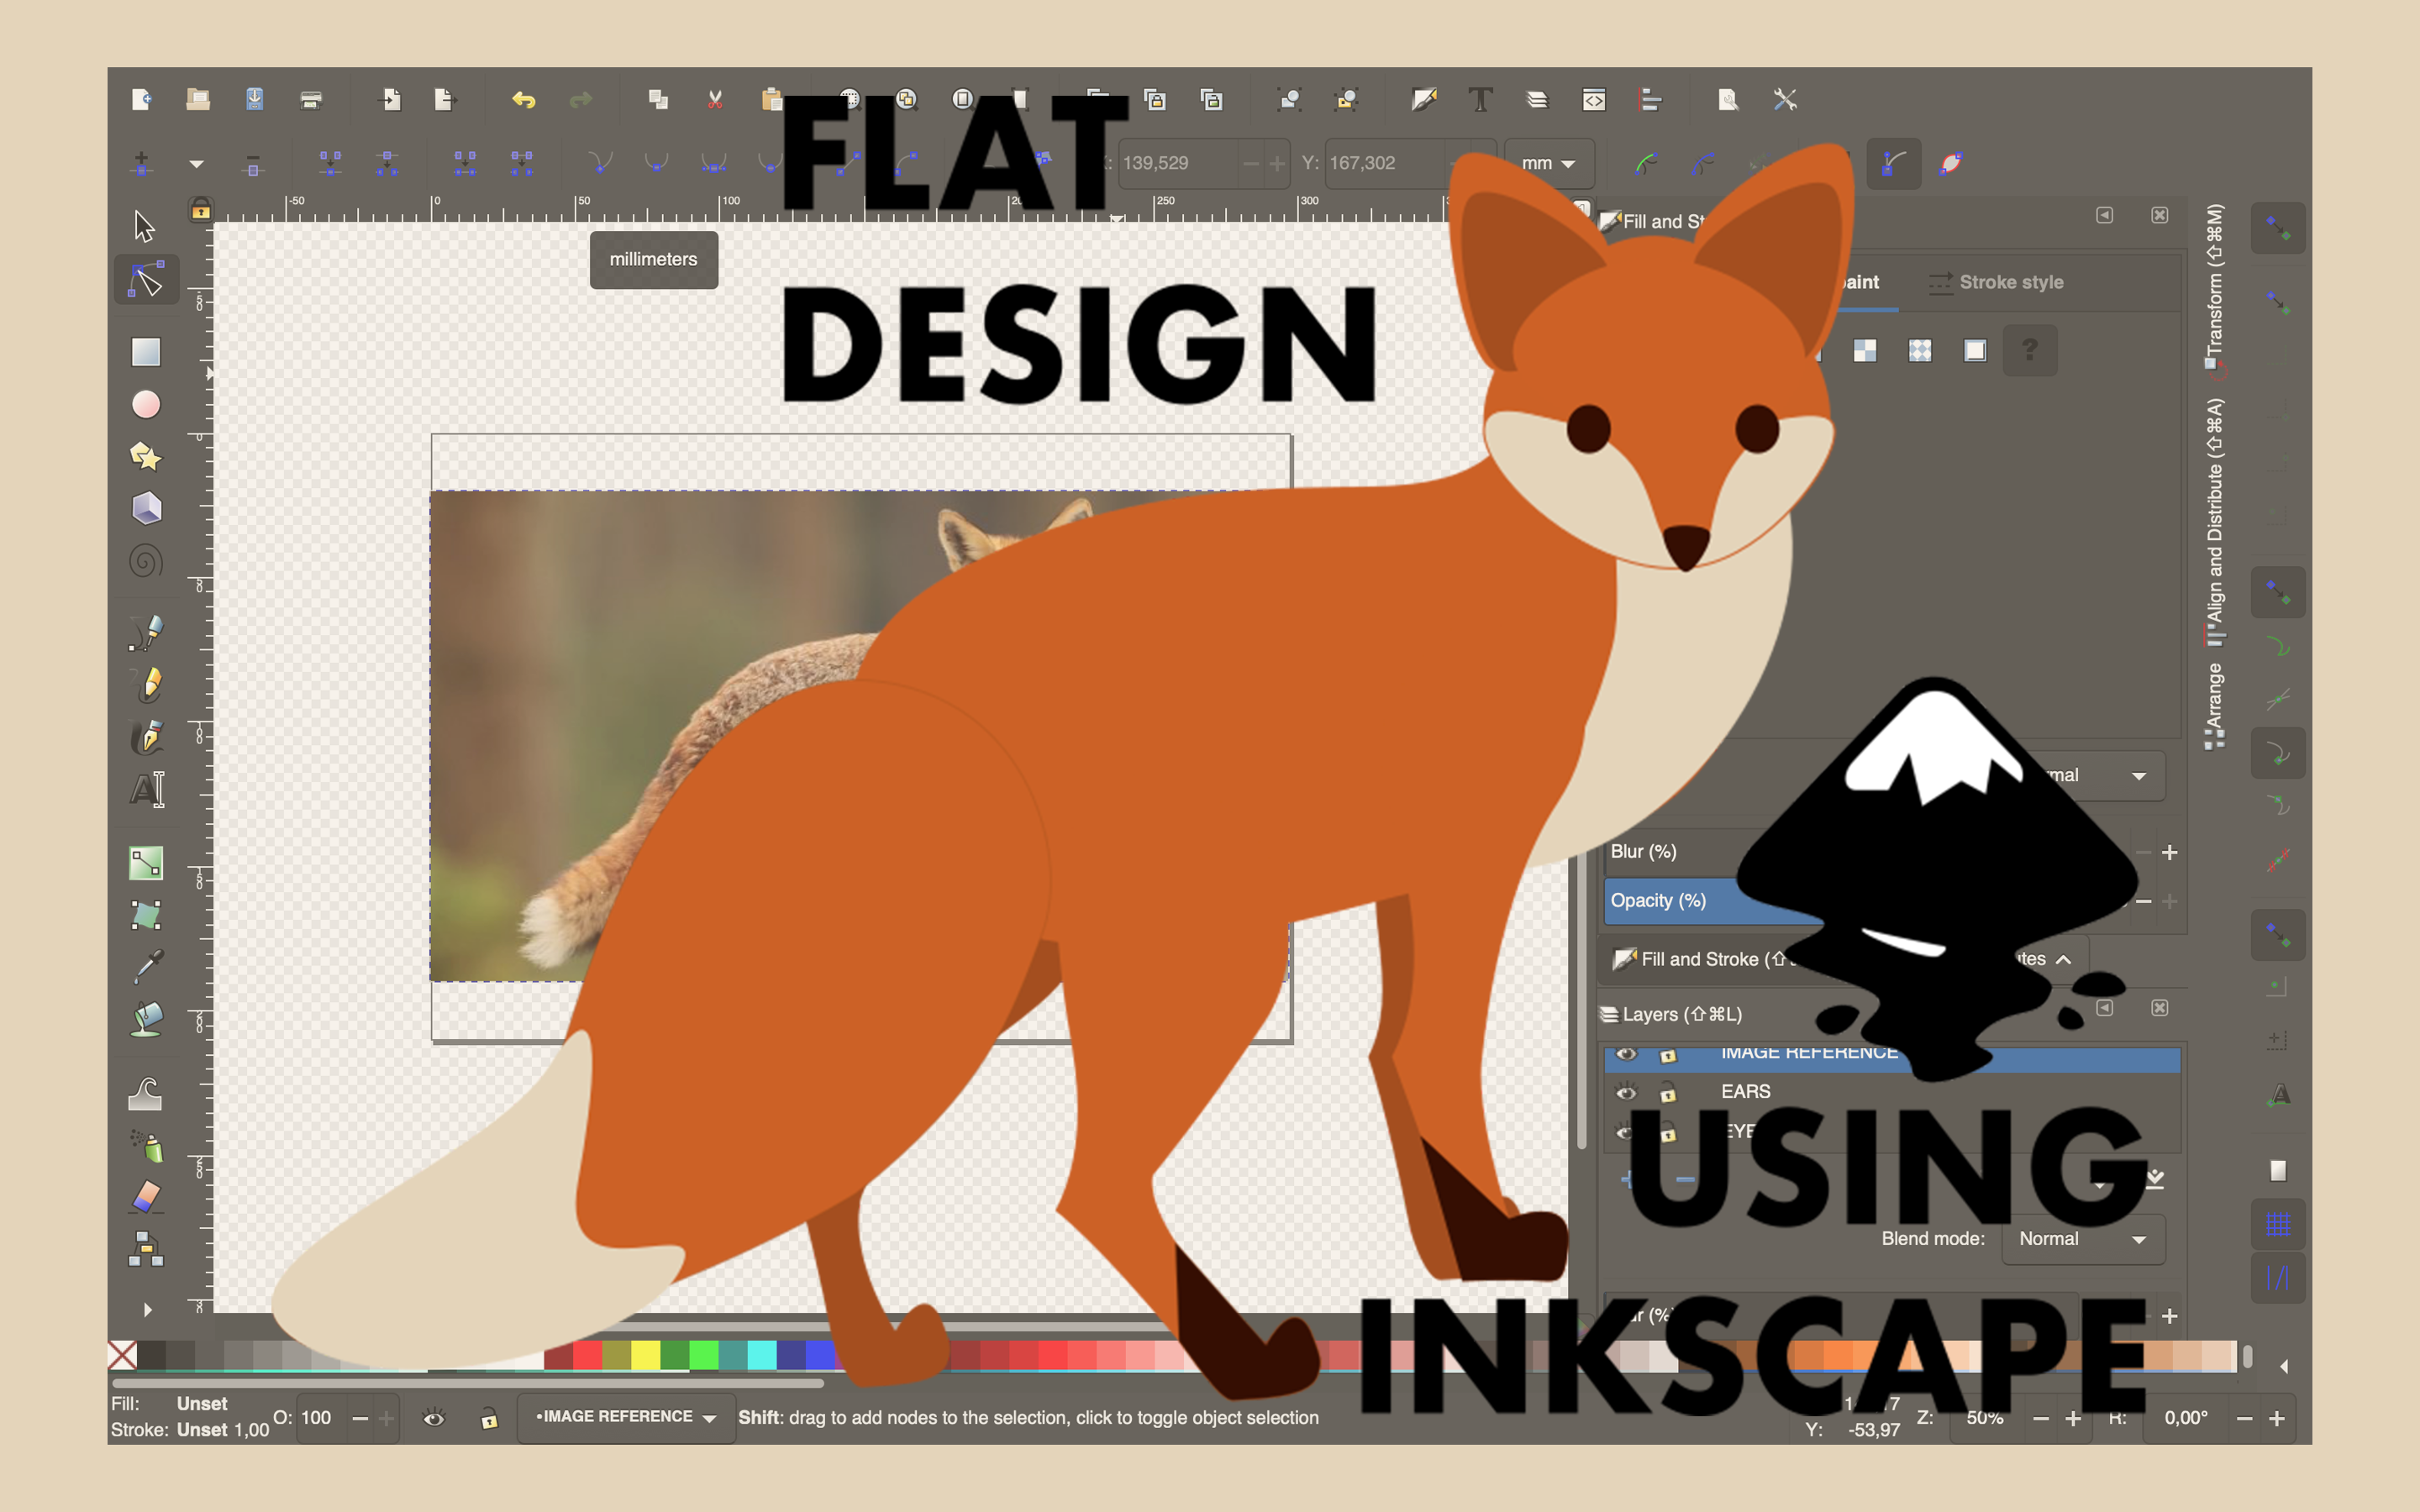Make selected nodes smooth
The height and width of the screenshot is (1512, 2420).
pos(656,163)
